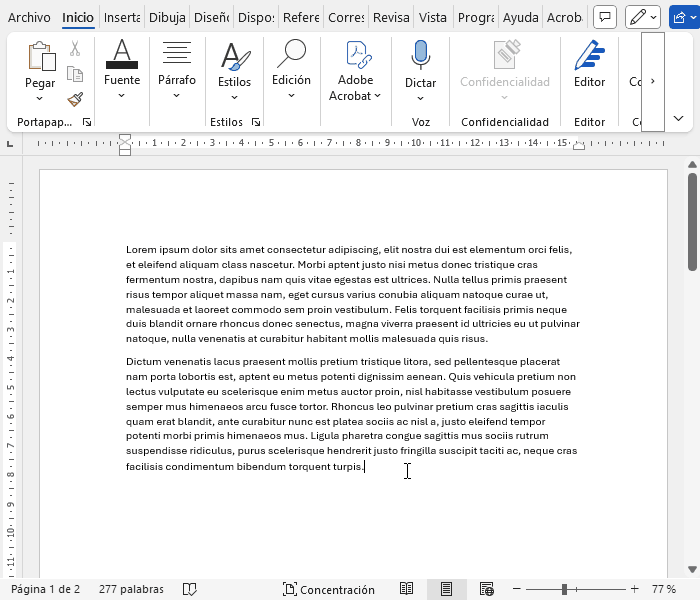Open the Archivo tab

[x=29, y=17]
